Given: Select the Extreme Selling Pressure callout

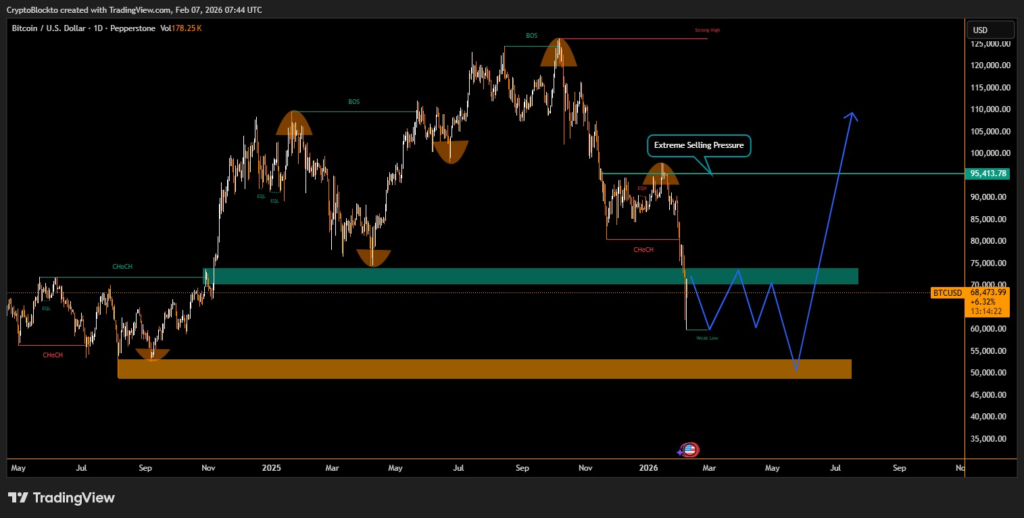Looking at the screenshot, I should 698,146.
